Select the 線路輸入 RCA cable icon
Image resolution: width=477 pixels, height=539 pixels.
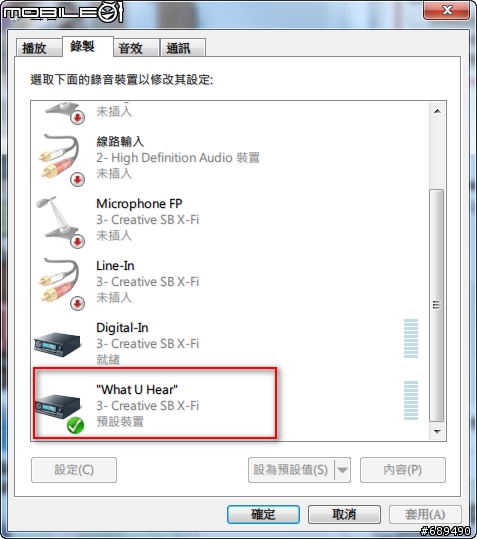click(x=60, y=159)
